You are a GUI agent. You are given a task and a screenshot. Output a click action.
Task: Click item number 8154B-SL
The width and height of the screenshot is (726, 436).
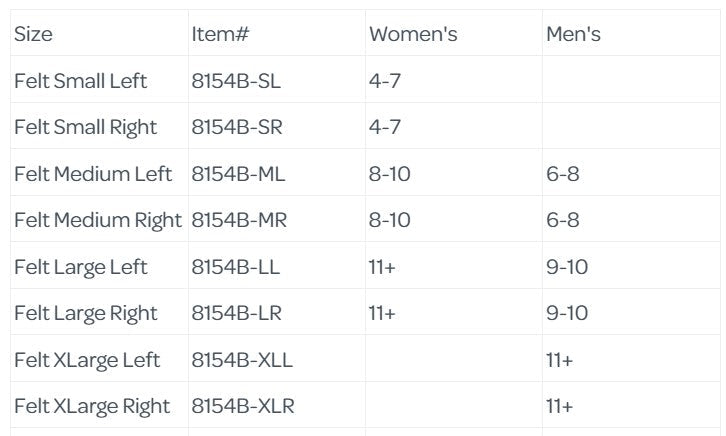pyautogui.click(x=236, y=81)
